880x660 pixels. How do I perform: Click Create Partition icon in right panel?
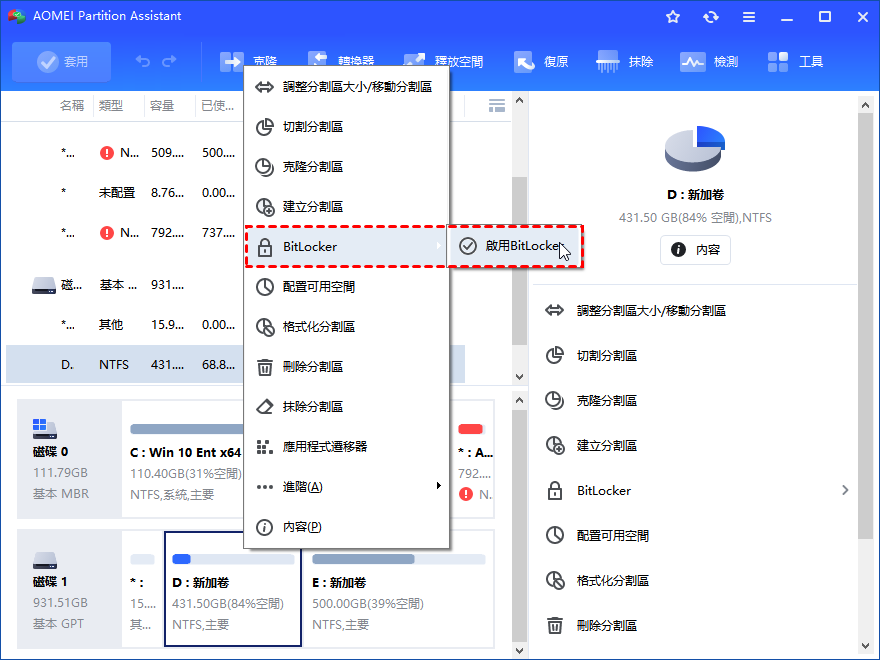click(x=555, y=446)
